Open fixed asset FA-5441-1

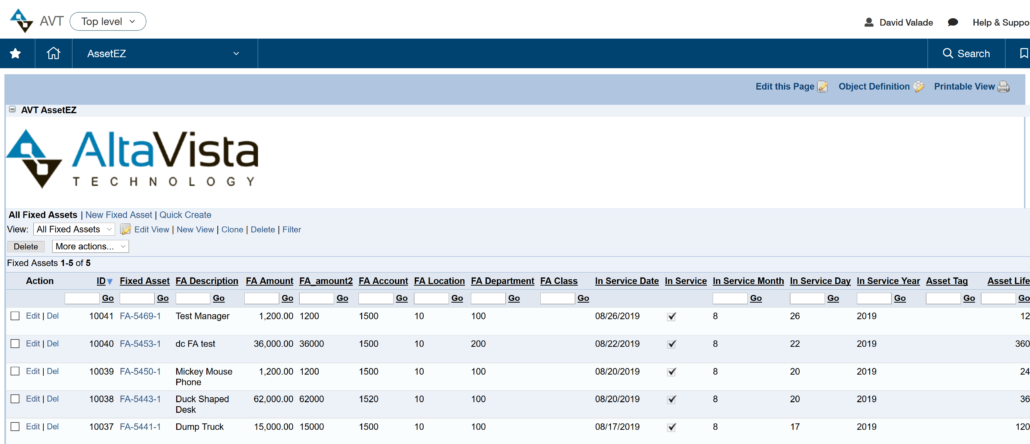[x=140, y=426]
